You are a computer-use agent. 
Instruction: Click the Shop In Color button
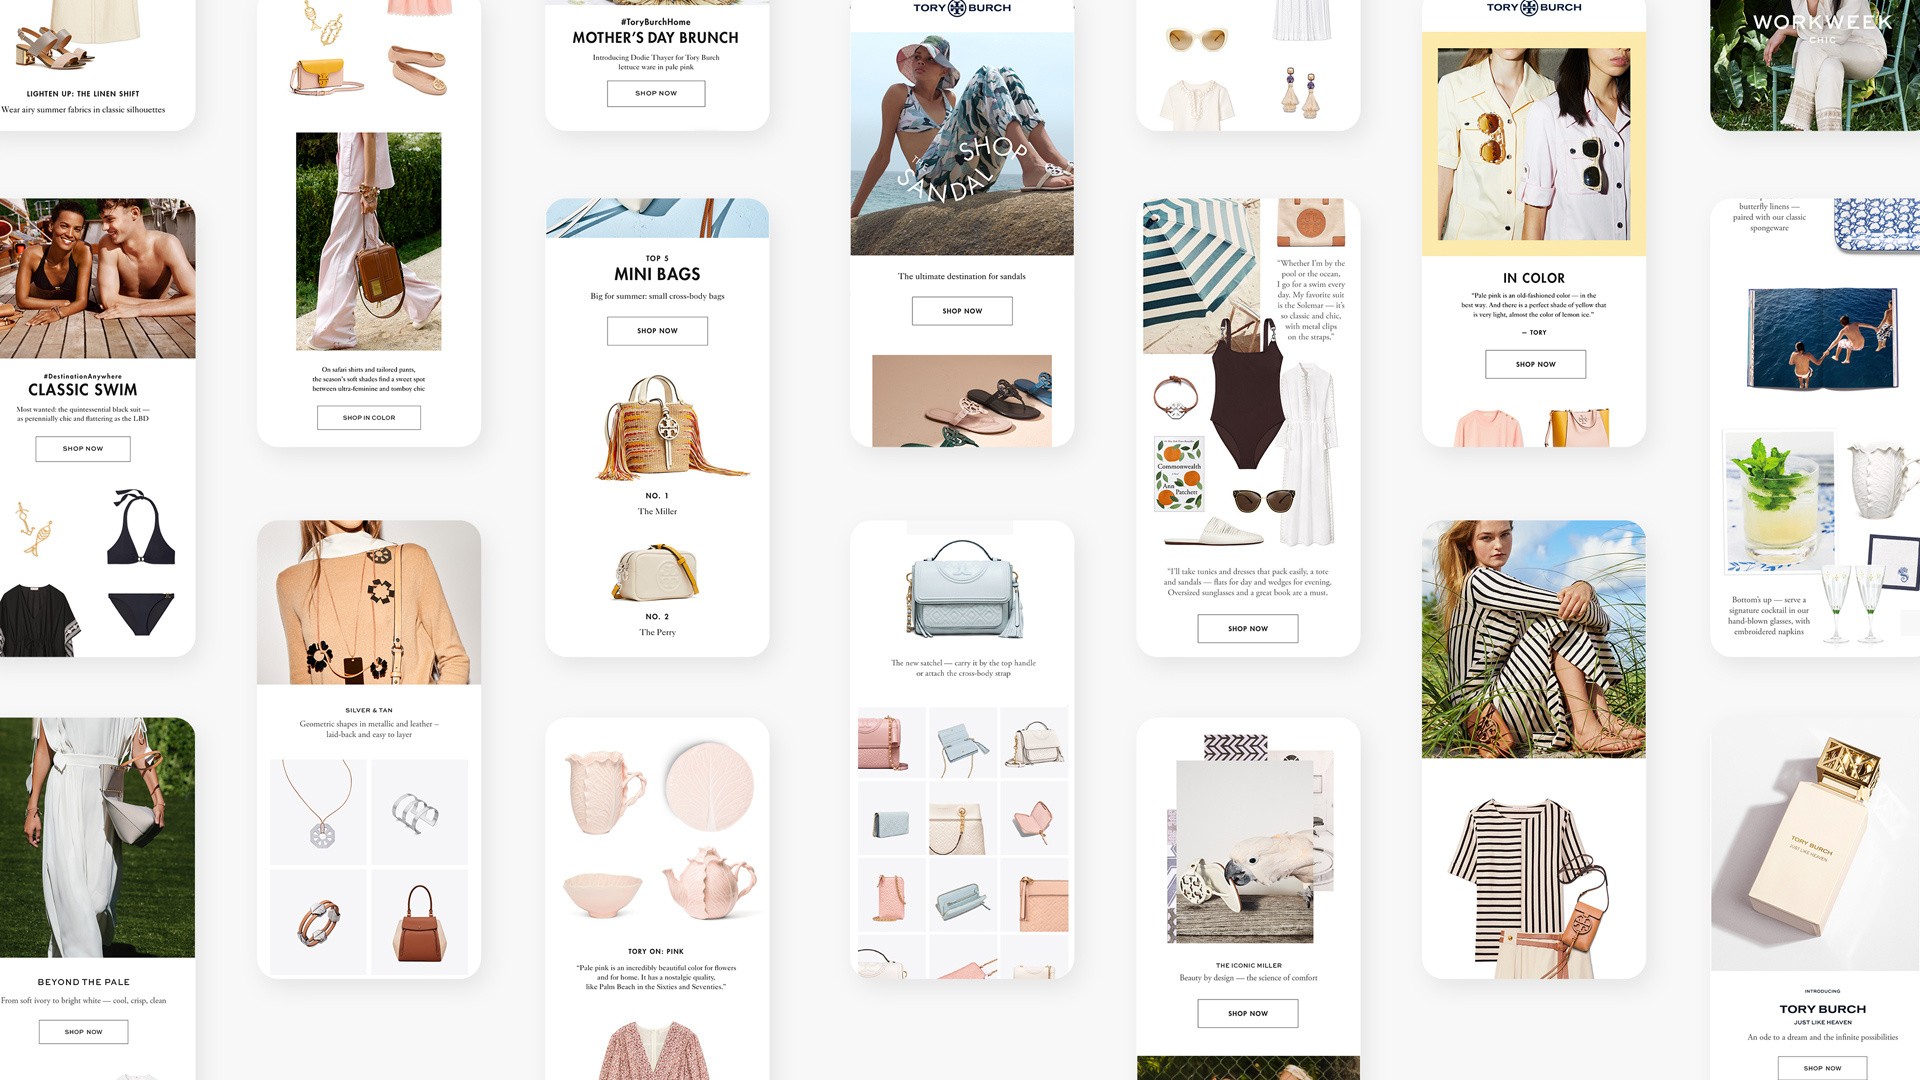tap(369, 418)
